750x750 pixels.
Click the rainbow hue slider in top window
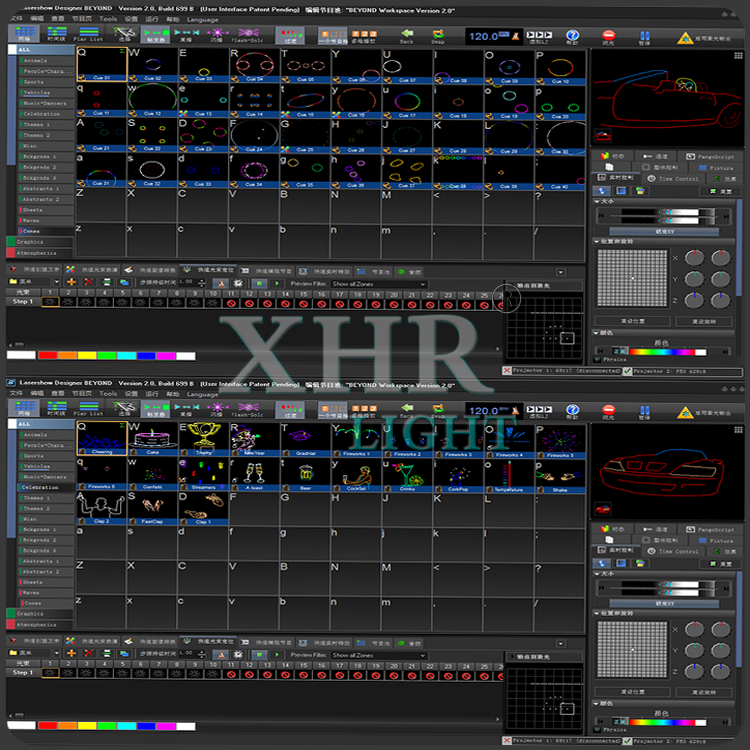click(667, 352)
